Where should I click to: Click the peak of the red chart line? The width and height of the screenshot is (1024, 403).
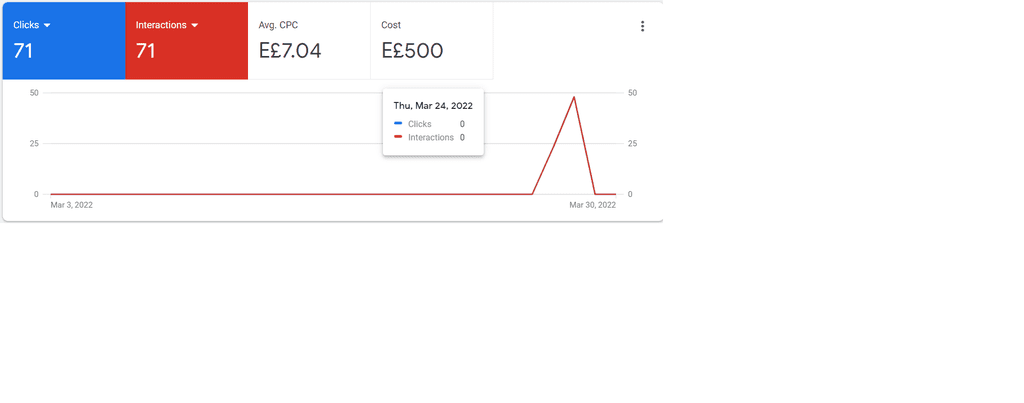[574, 97]
